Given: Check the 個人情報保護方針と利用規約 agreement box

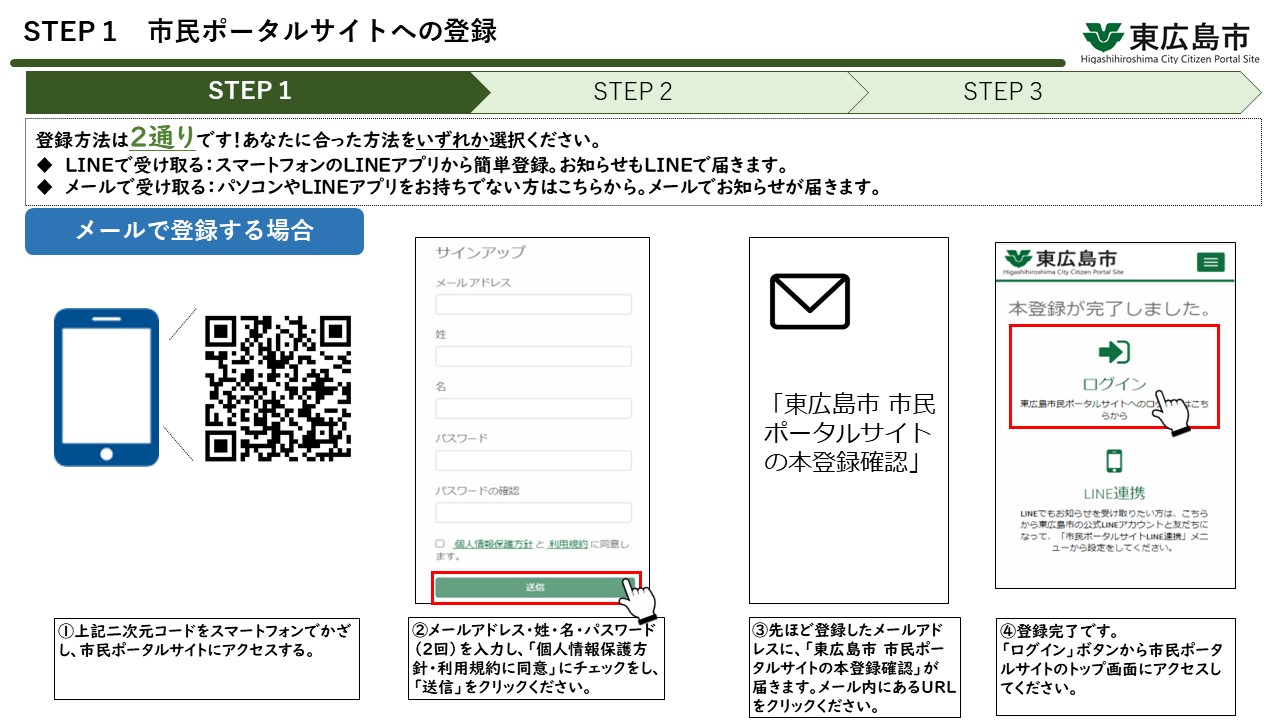Looking at the screenshot, I should (x=440, y=544).
